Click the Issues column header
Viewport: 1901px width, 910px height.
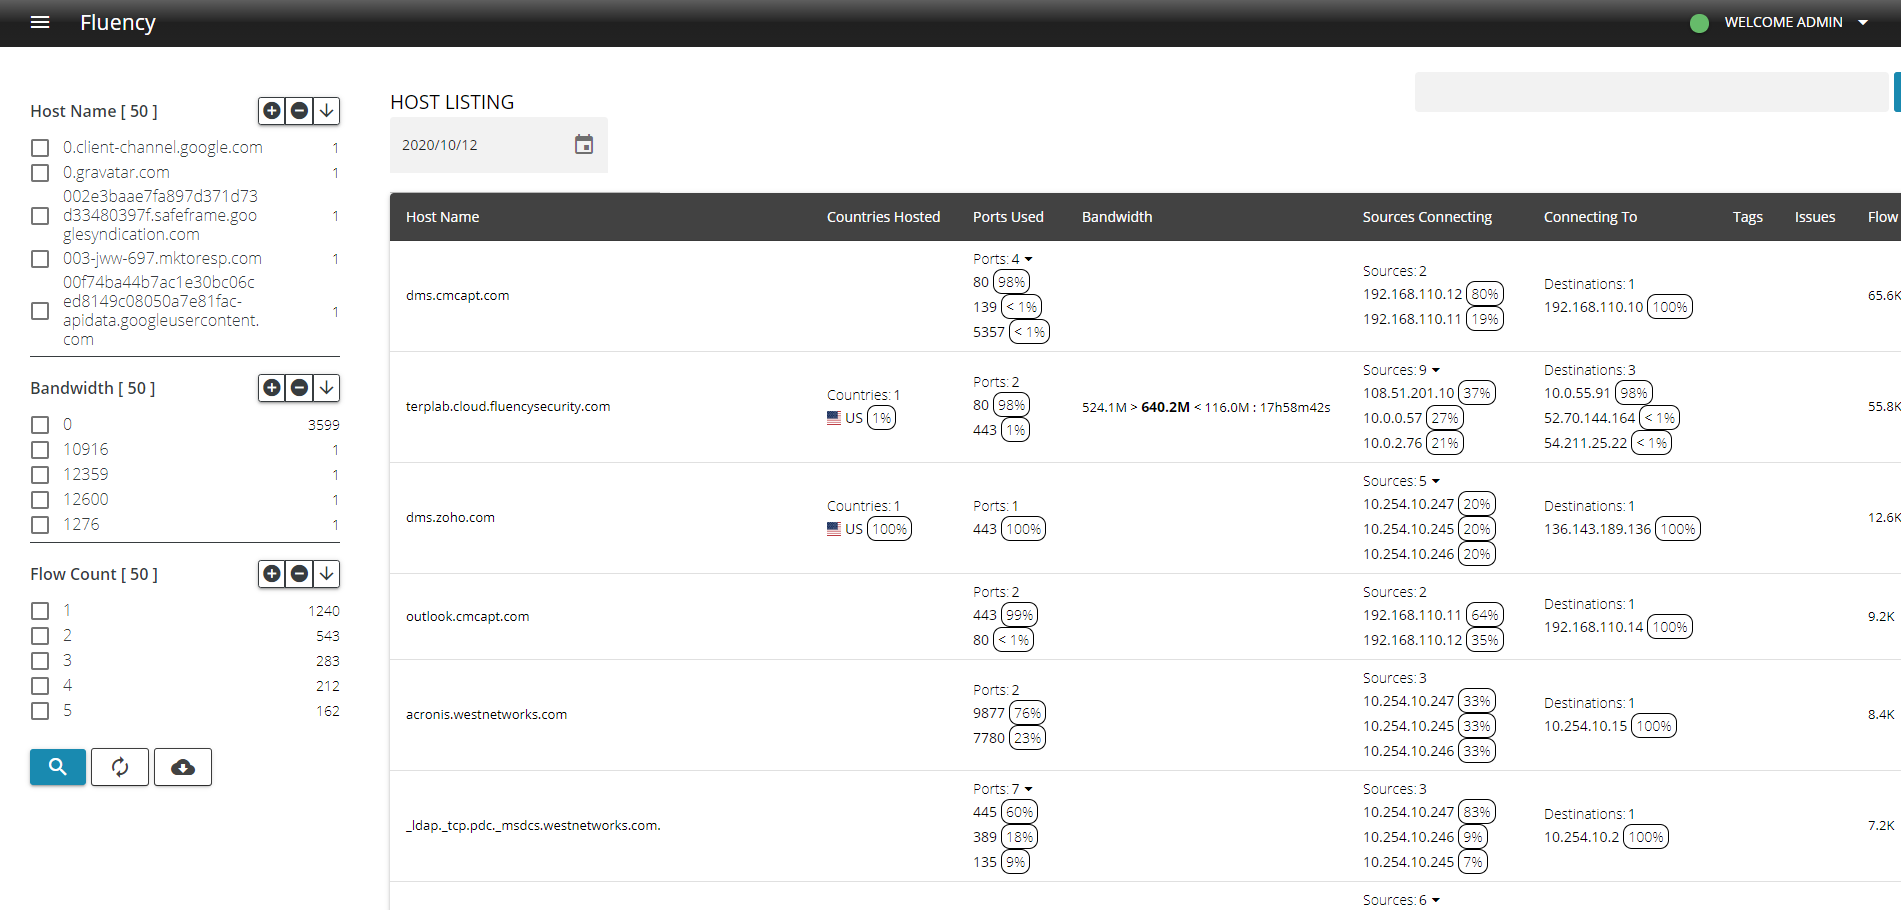(x=1814, y=217)
